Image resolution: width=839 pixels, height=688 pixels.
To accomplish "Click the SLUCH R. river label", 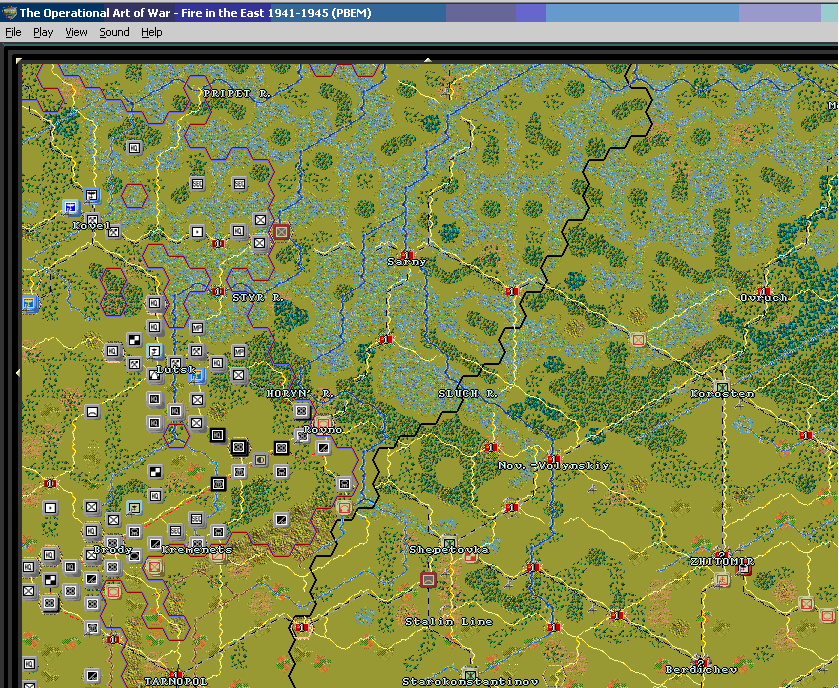I will (468, 394).
